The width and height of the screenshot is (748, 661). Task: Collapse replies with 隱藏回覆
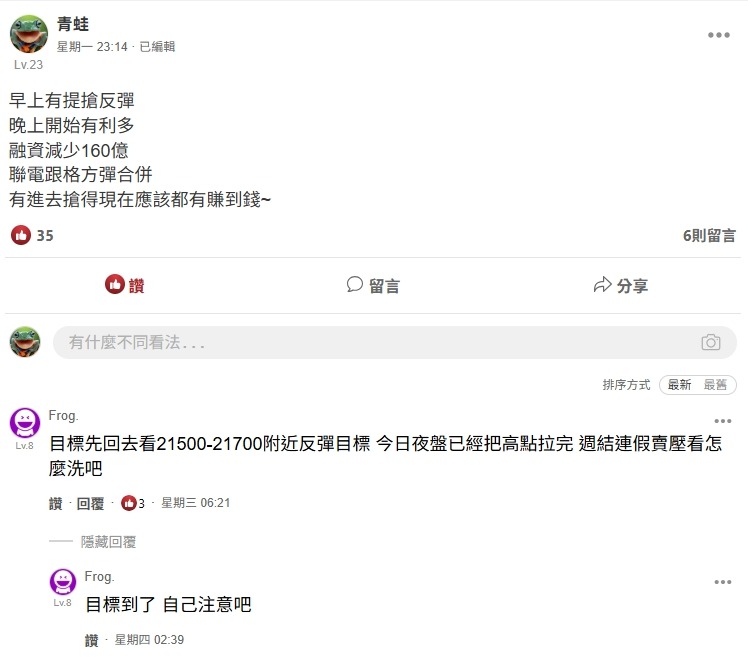pos(108,542)
